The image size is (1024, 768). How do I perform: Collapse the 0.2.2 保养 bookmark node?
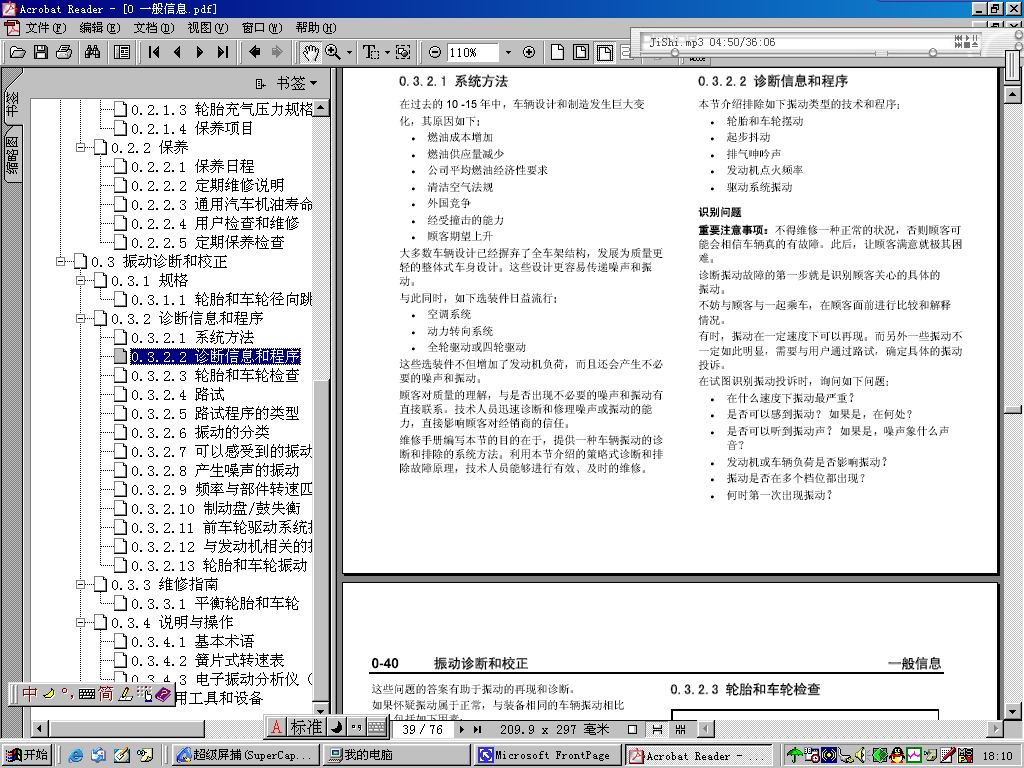point(80,148)
